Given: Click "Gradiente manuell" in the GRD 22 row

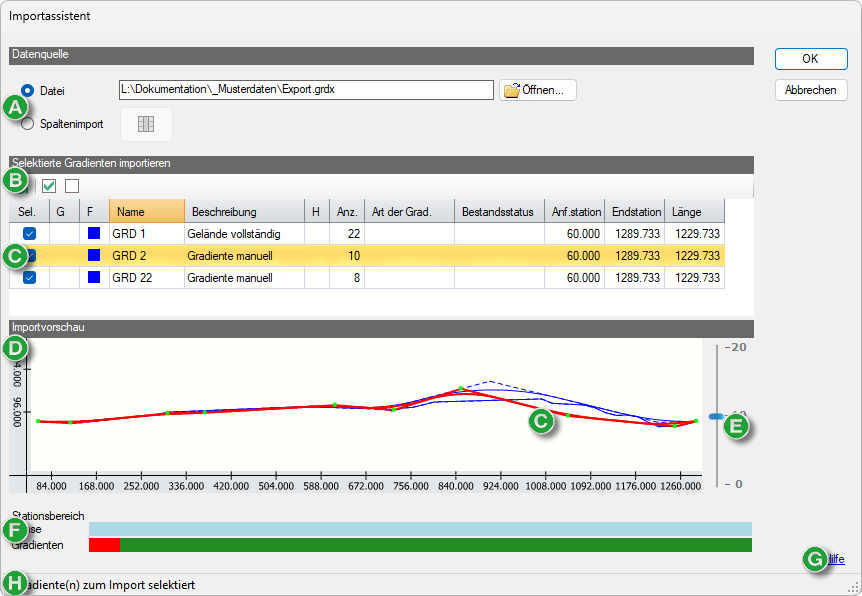Looking at the screenshot, I should click(245, 278).
